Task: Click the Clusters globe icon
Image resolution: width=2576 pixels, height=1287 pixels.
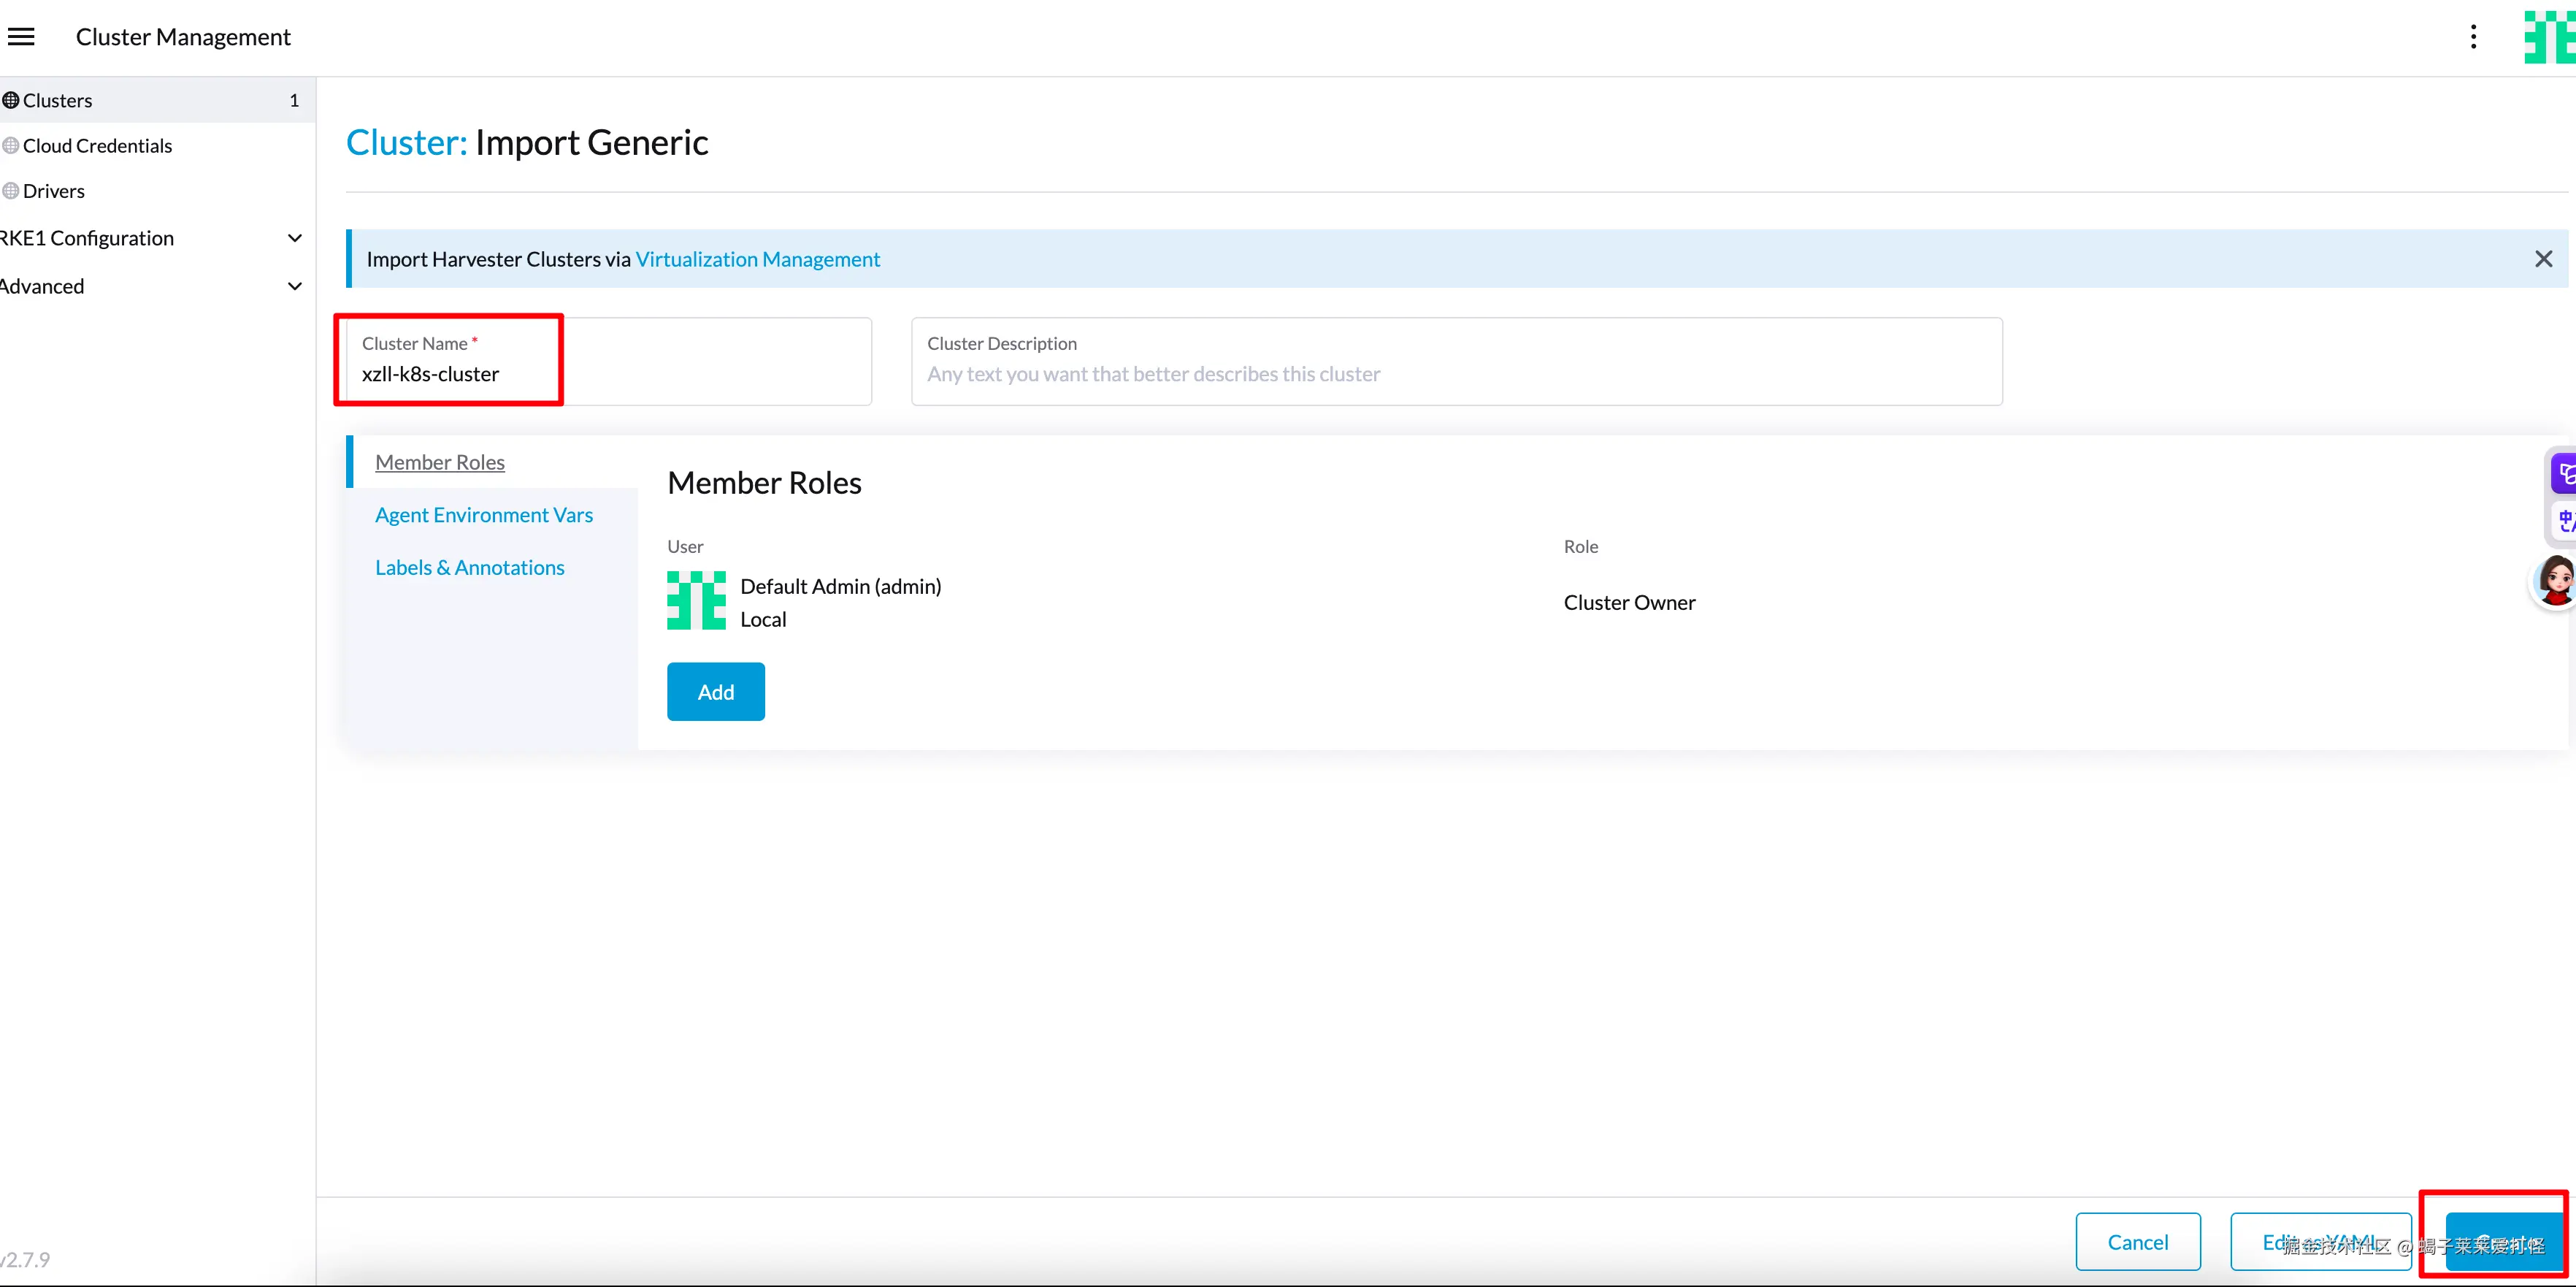Action: coord(11,100)
